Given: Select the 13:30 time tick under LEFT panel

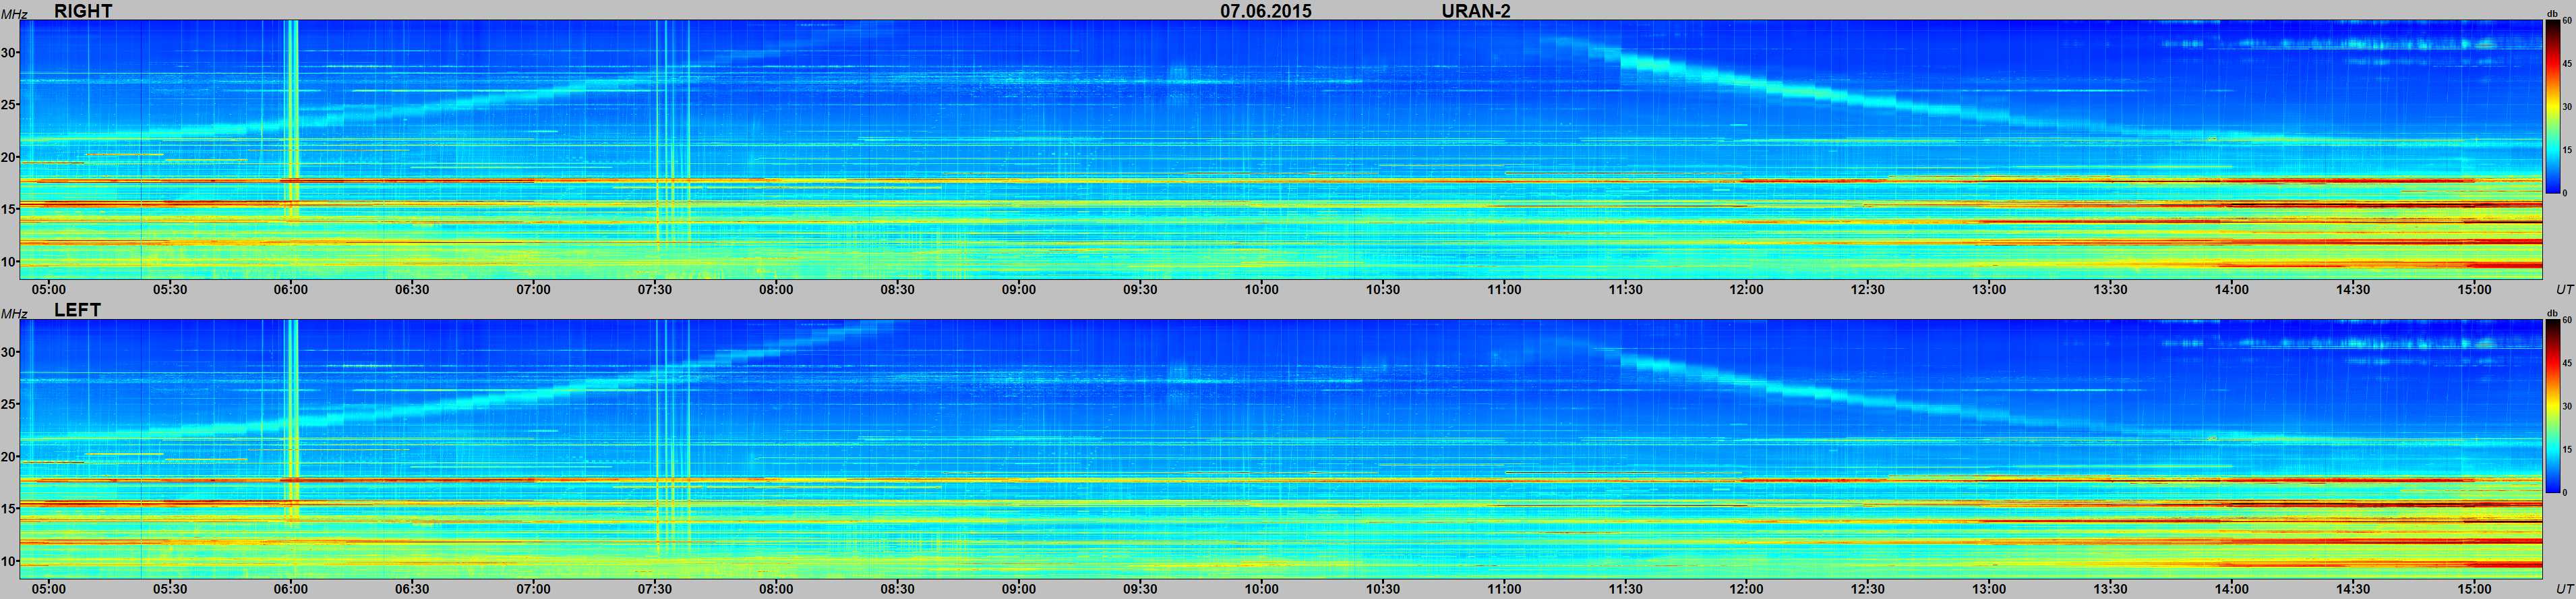Looking at the screenshot, I should [2110, 589].
